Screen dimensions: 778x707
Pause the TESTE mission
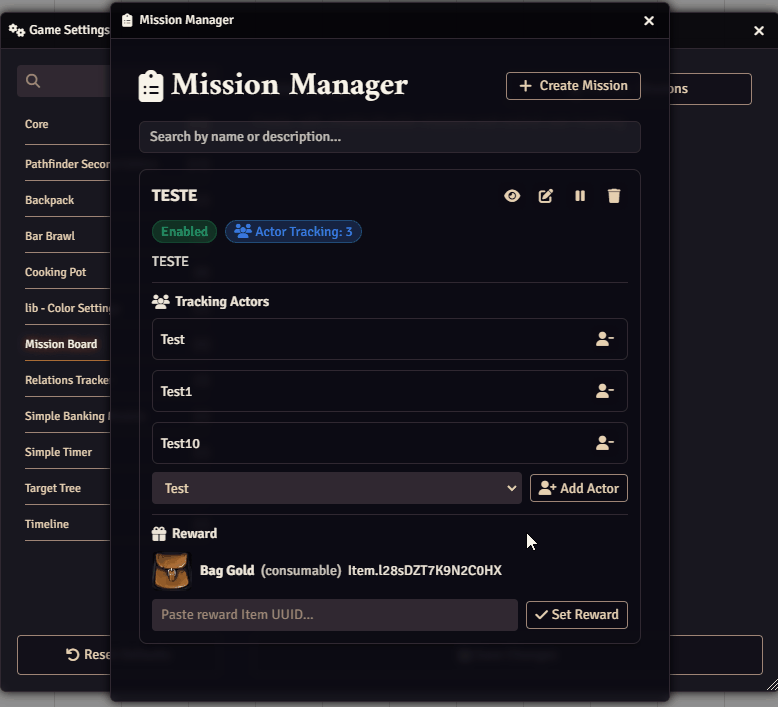click(580, 196)
